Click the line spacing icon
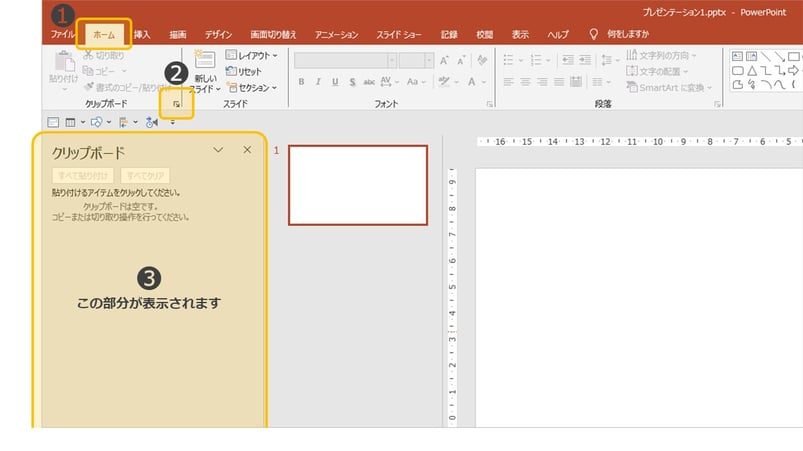The image size is (803, 451). (606, 60)
